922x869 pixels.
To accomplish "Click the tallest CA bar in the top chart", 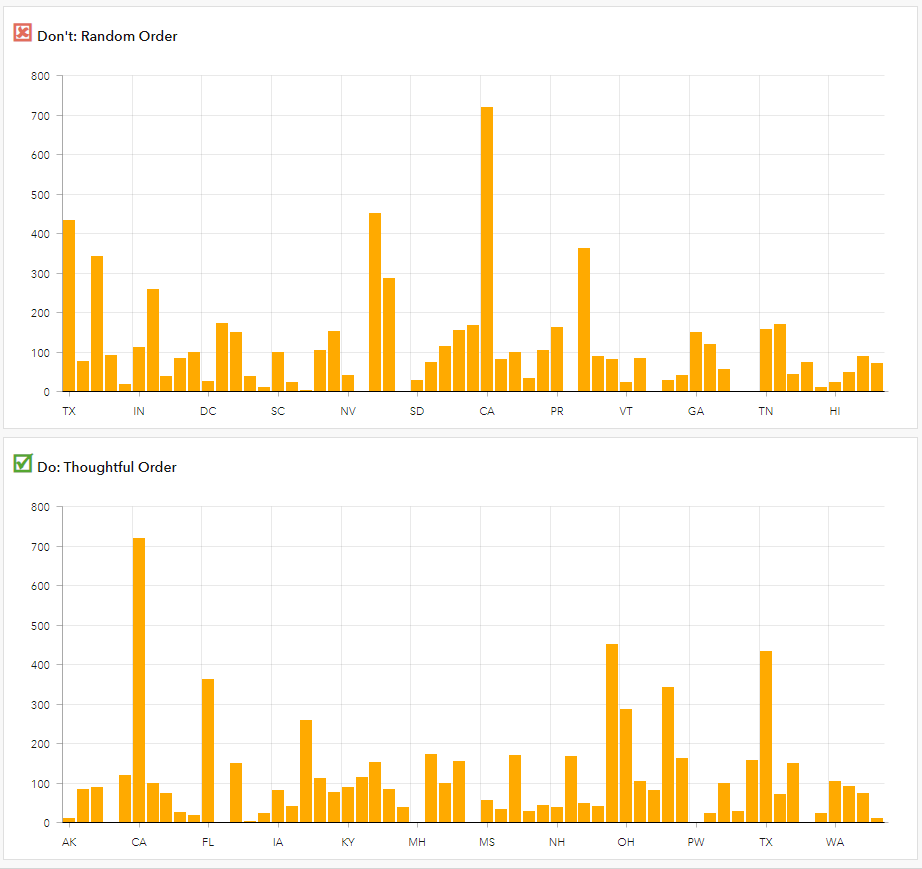I will (x=486, y=250).
